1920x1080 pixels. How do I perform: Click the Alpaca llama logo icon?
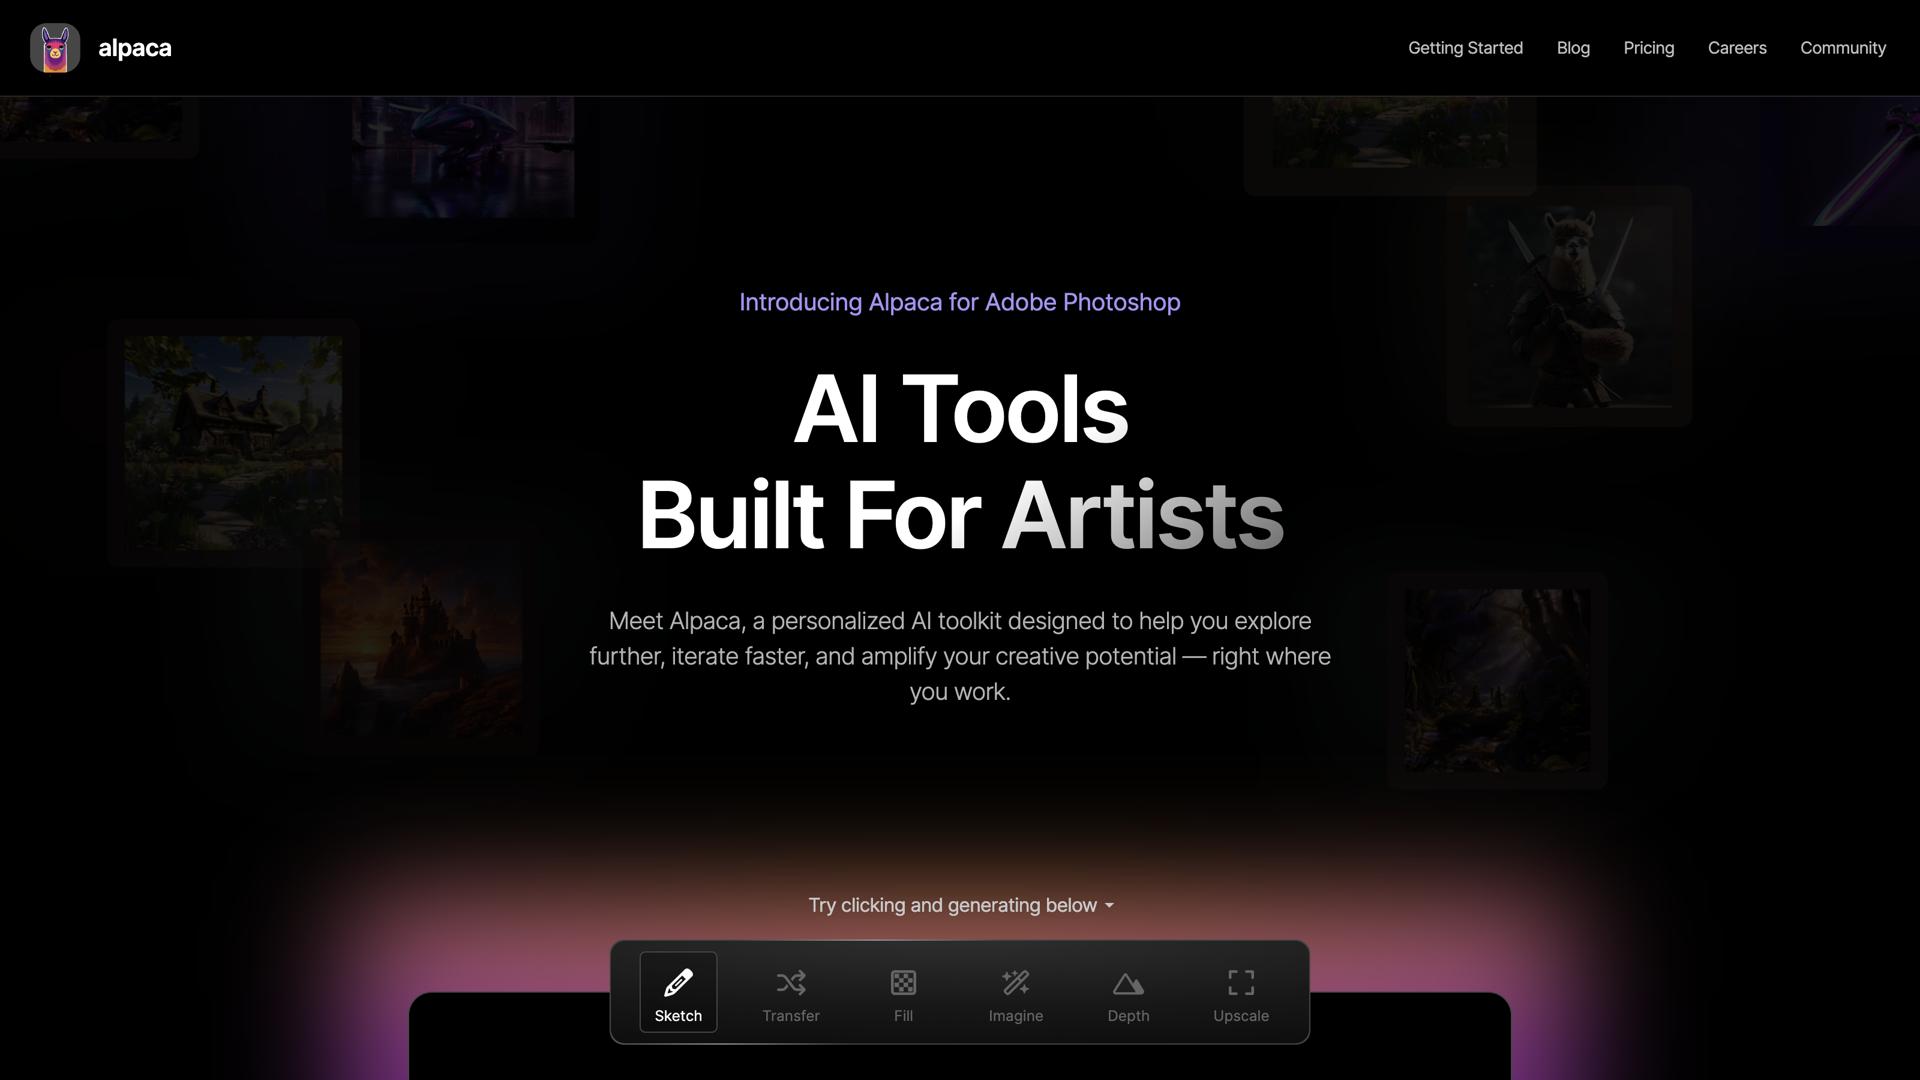coord(55,48)
